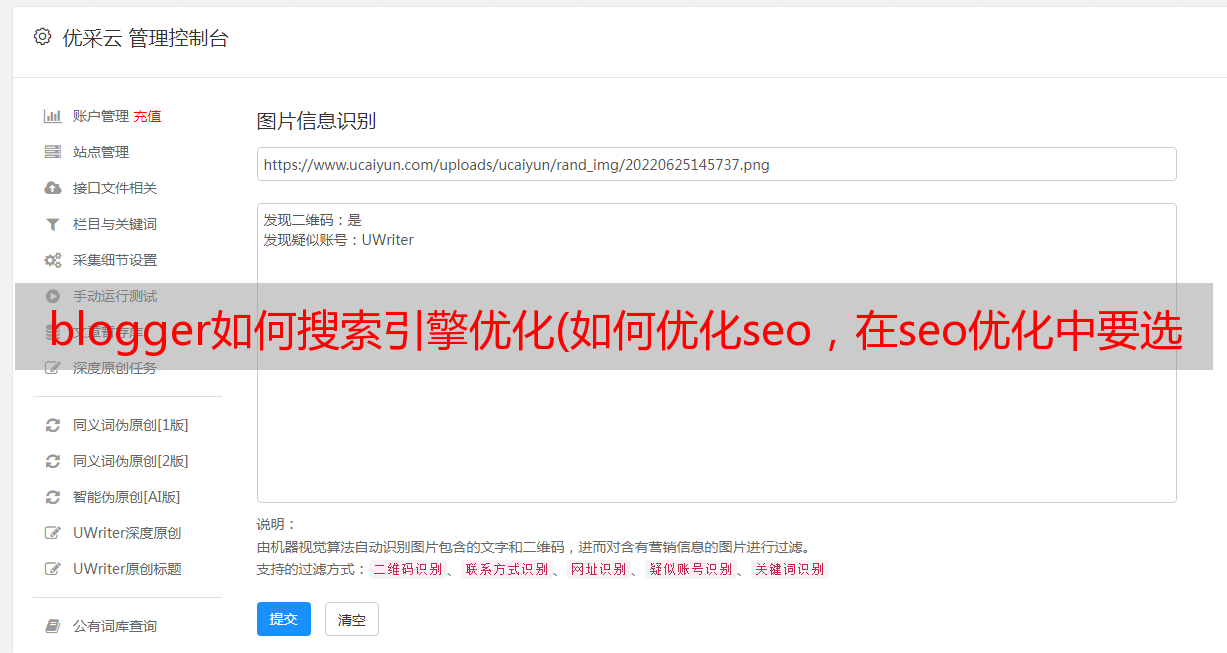The width and height of the screenshot is (1227, 653).
Task: Click the 疑似账号识别 filter tag
Action: coord(690,569)
